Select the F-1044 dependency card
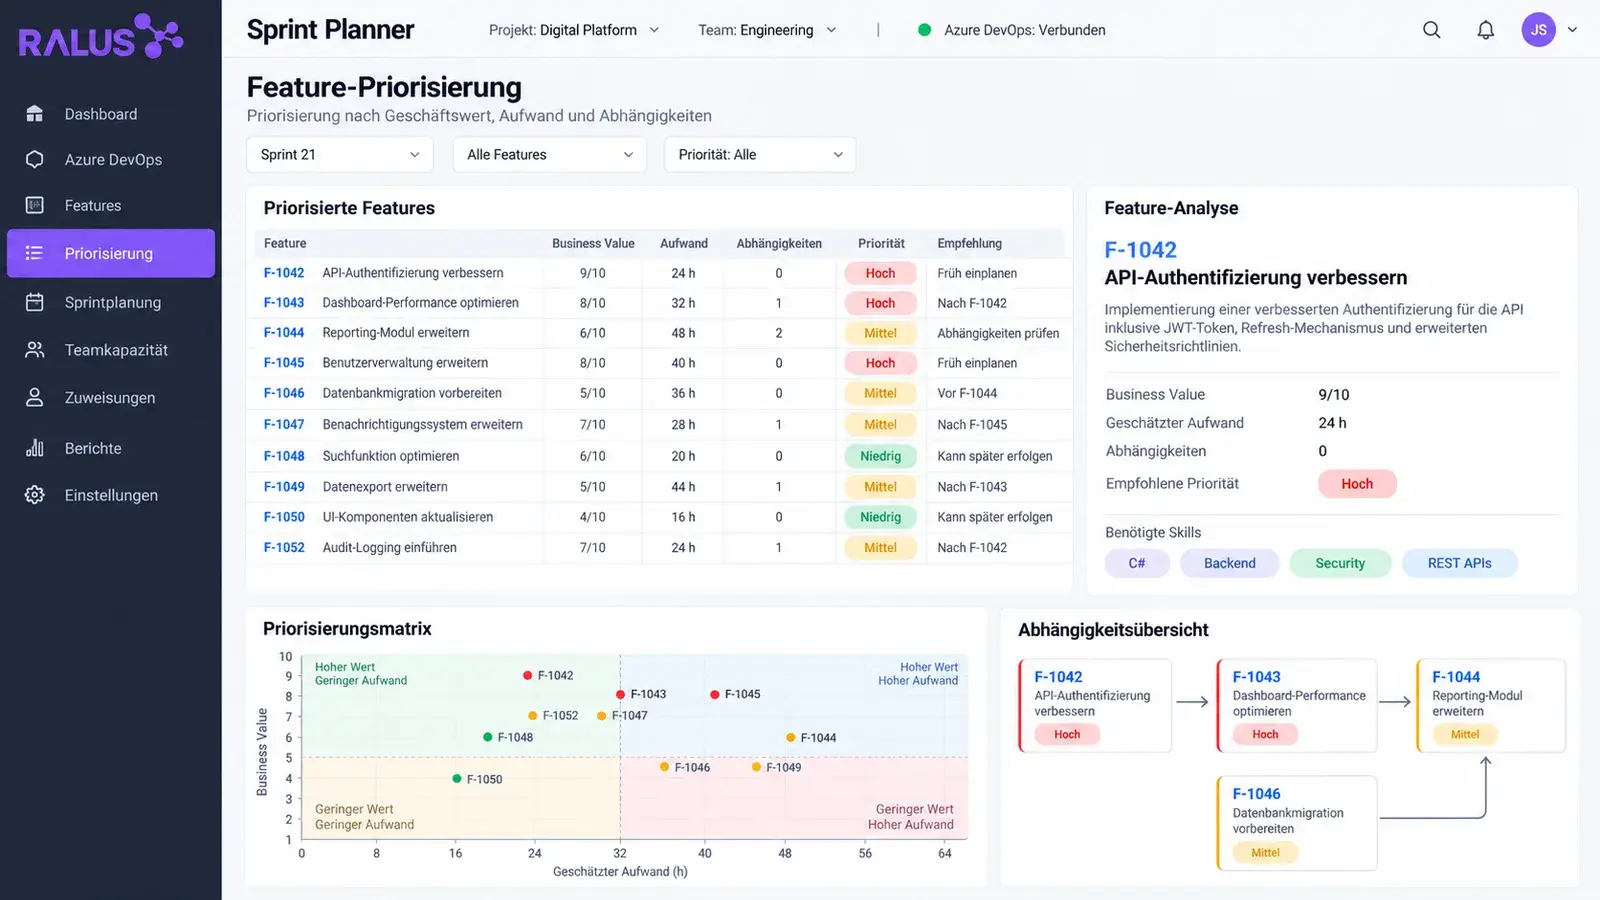 [x=1490, y=705]
